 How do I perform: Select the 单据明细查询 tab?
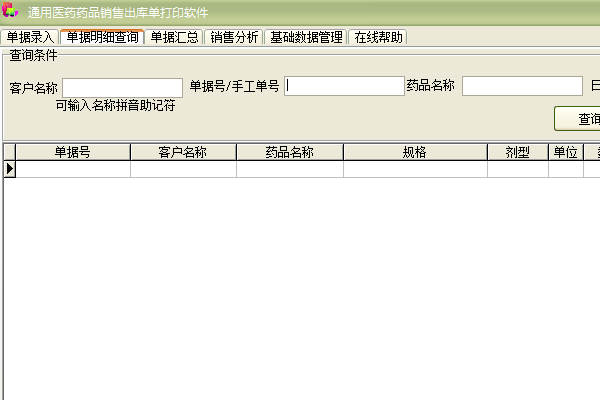point(102,37)
